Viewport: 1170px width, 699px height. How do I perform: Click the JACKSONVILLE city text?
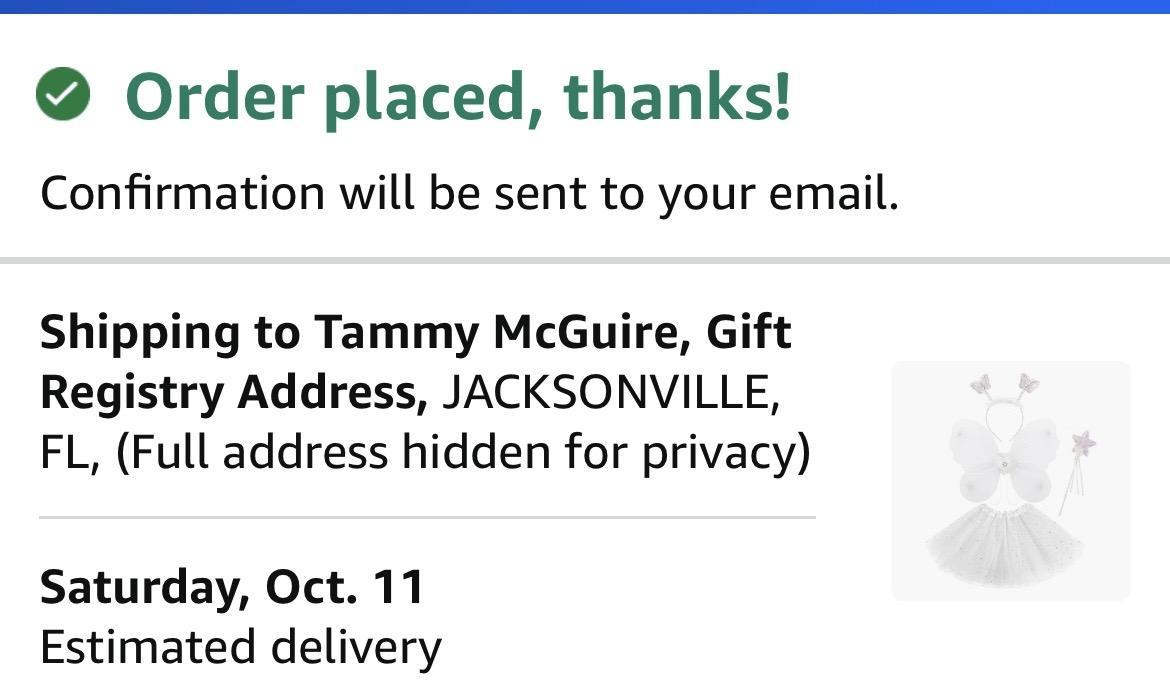click(x=607, y=393)
